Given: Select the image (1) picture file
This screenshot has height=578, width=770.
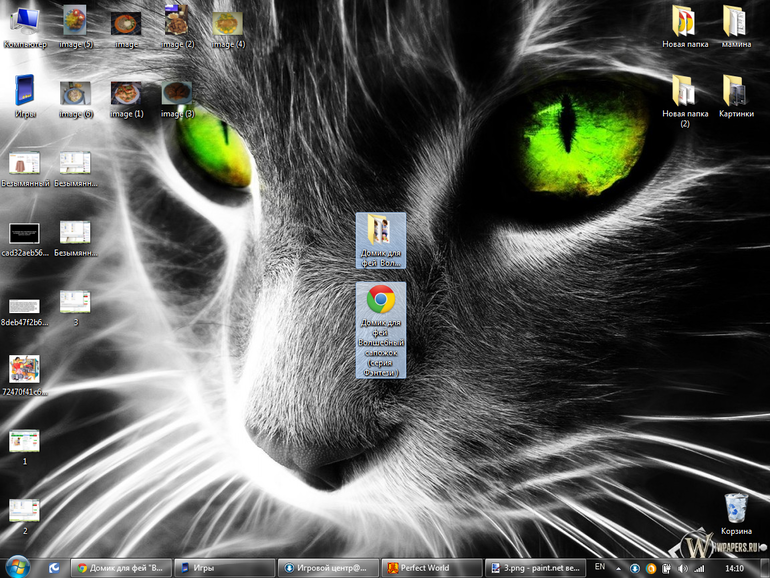Looking at the screenshot, I should pyautogui.click(x=126, y=100).
